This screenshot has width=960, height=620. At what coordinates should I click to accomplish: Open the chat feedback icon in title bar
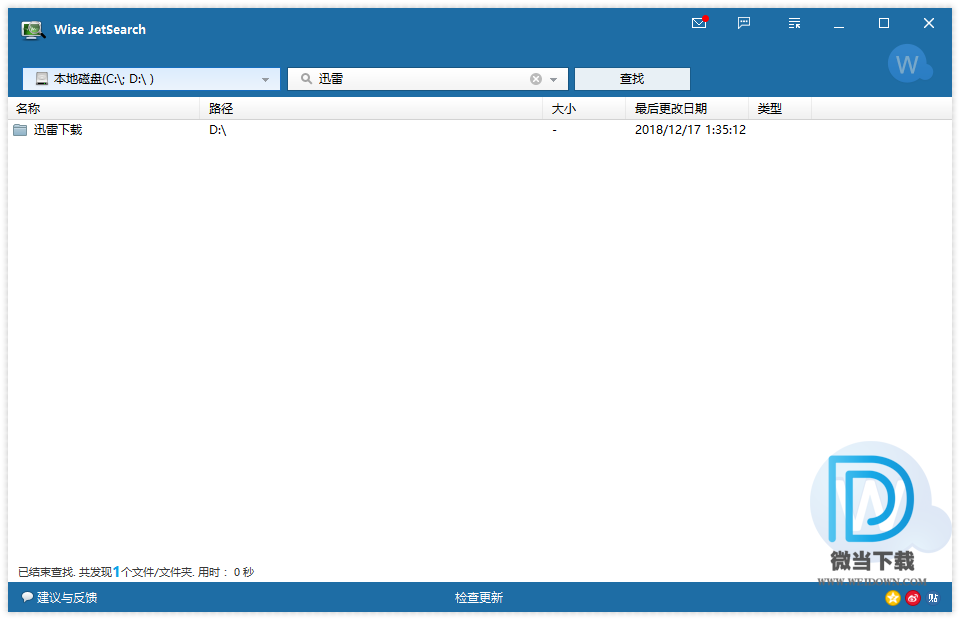point(744,23)
